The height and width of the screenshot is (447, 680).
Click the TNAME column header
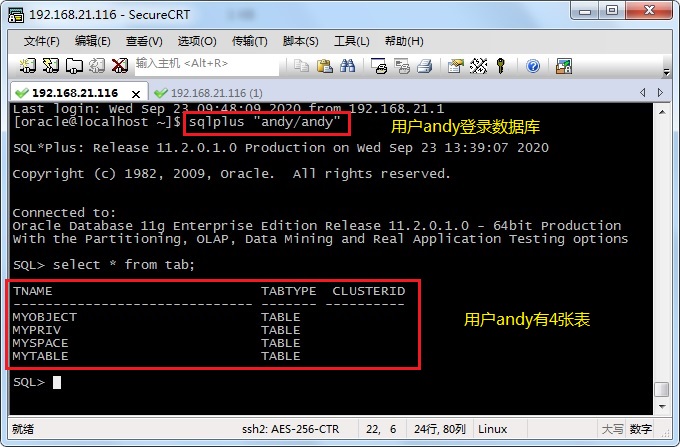pyautogui.click(x=33, y=291)
